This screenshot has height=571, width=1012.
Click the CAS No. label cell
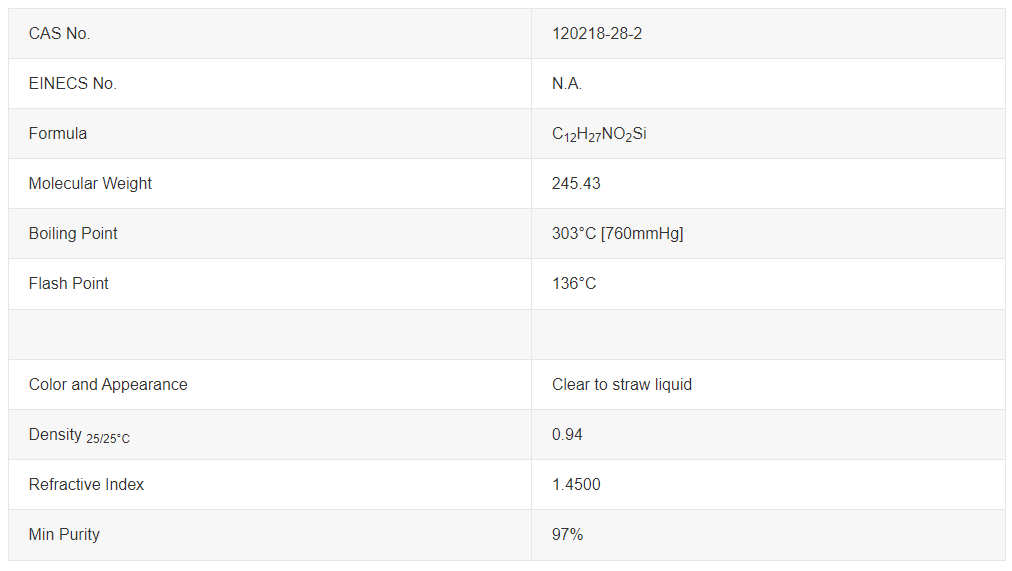click(x=270, y=34)
